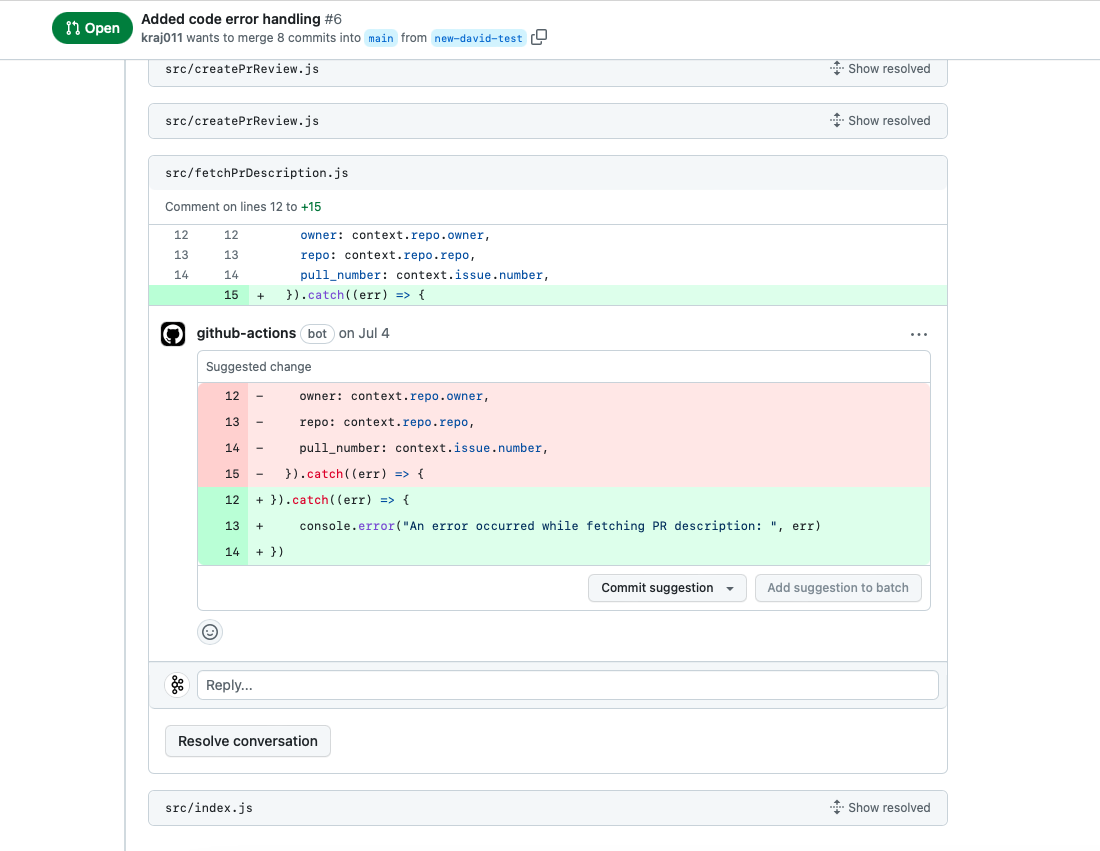
Task: Click the avatar icon next to the Reply box
Action: click(177, 685)
